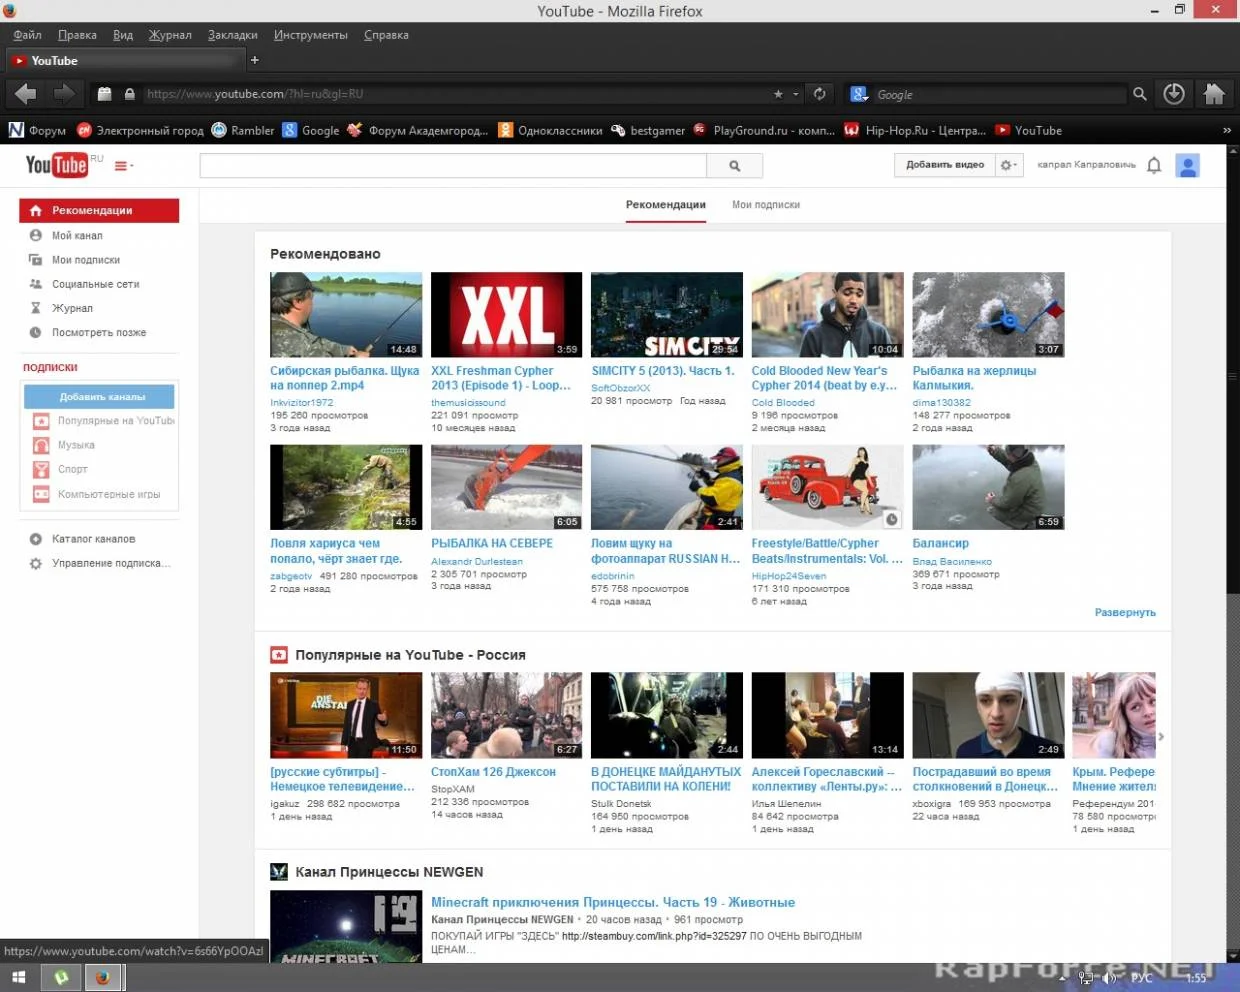Screen dimensions: 1240x992
Task: Open the XXL Freshman Cypher thumbnail
Action: click(506, 315)
